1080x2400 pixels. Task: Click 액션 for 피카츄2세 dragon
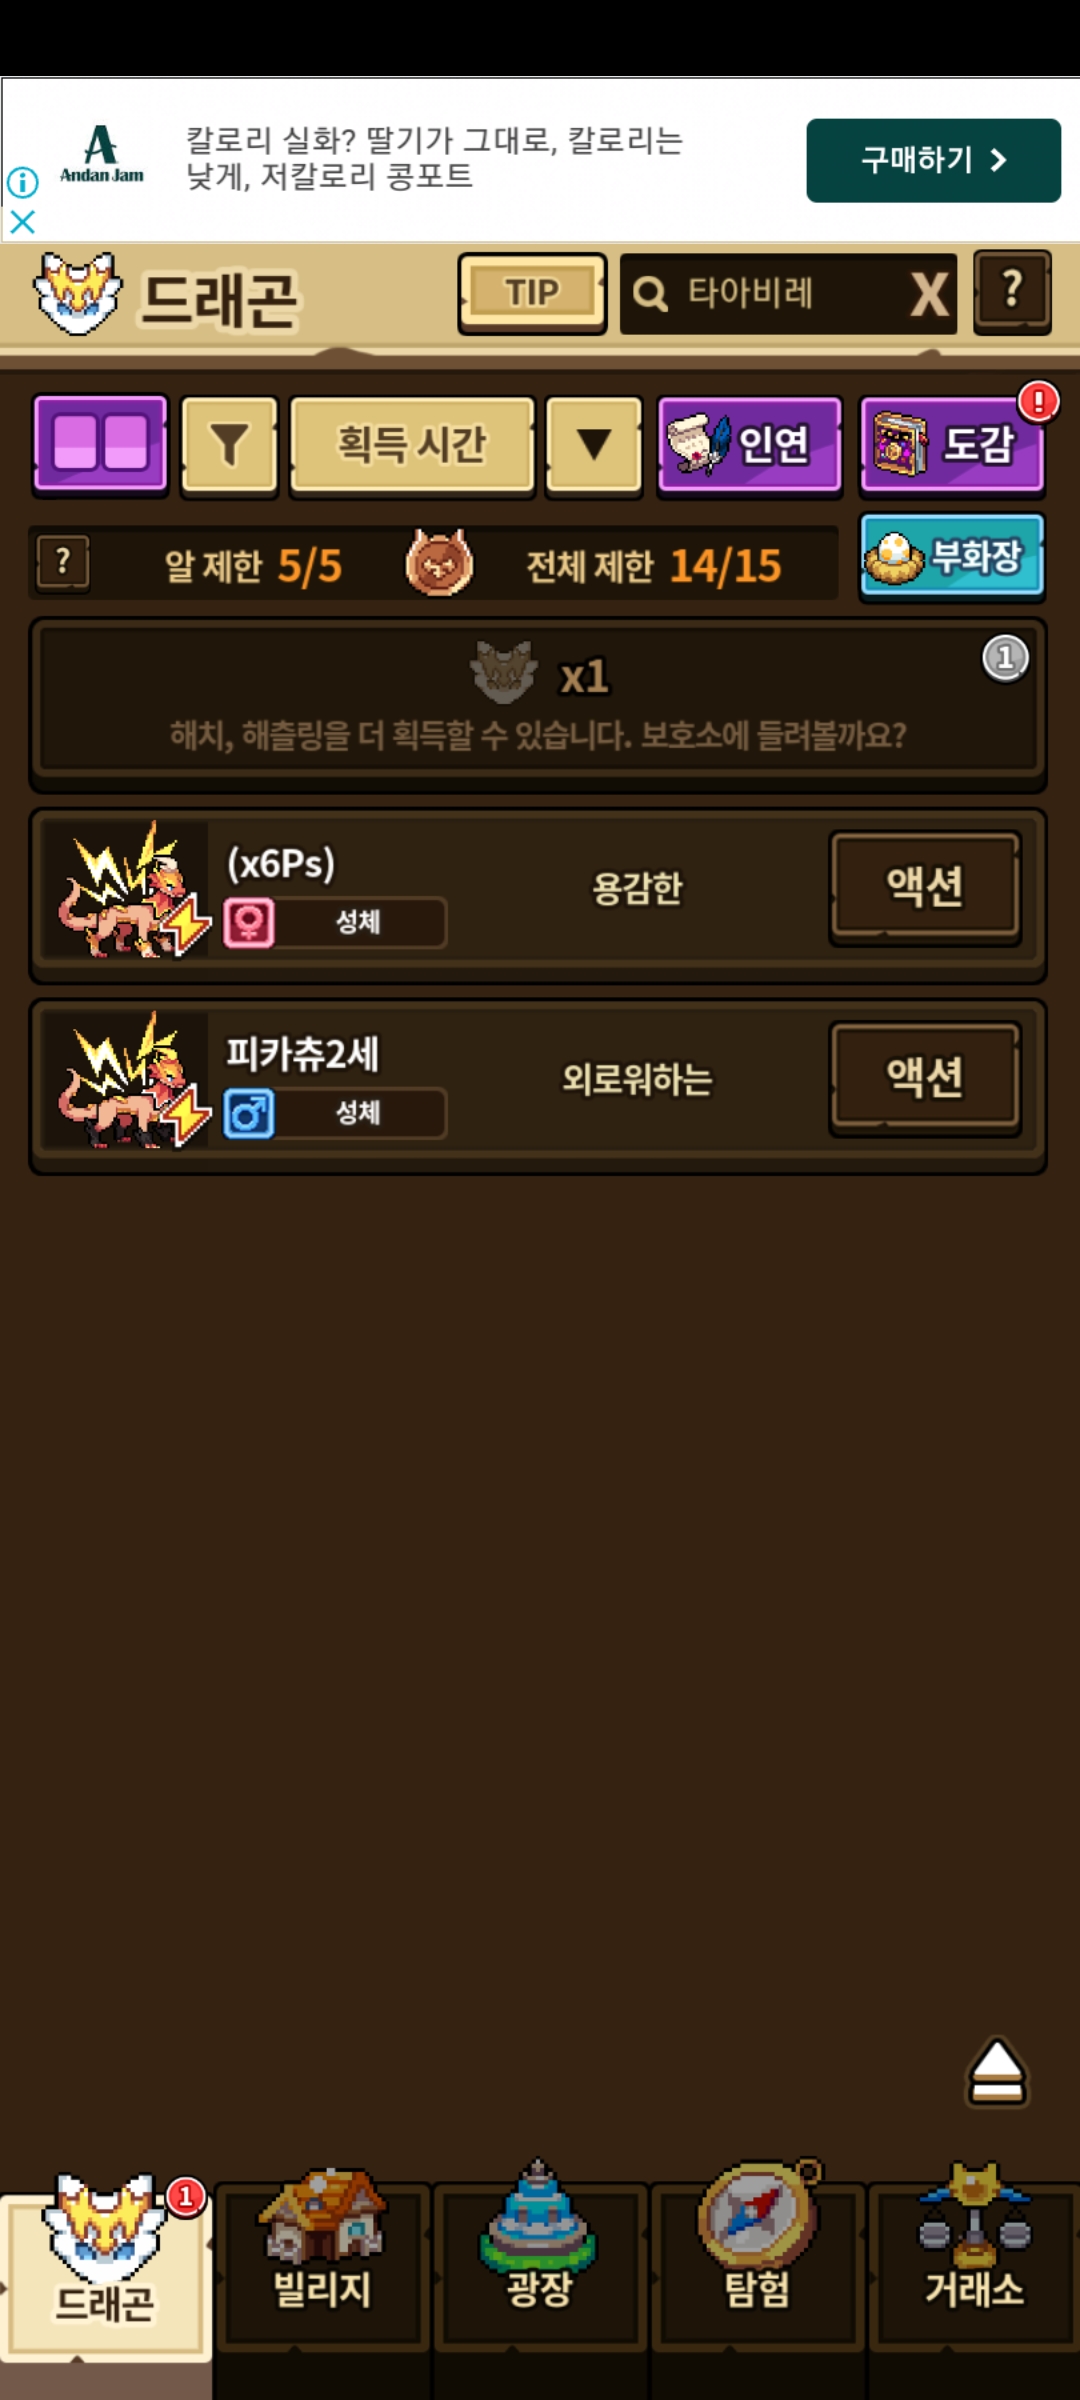[x=925, y=1078]
